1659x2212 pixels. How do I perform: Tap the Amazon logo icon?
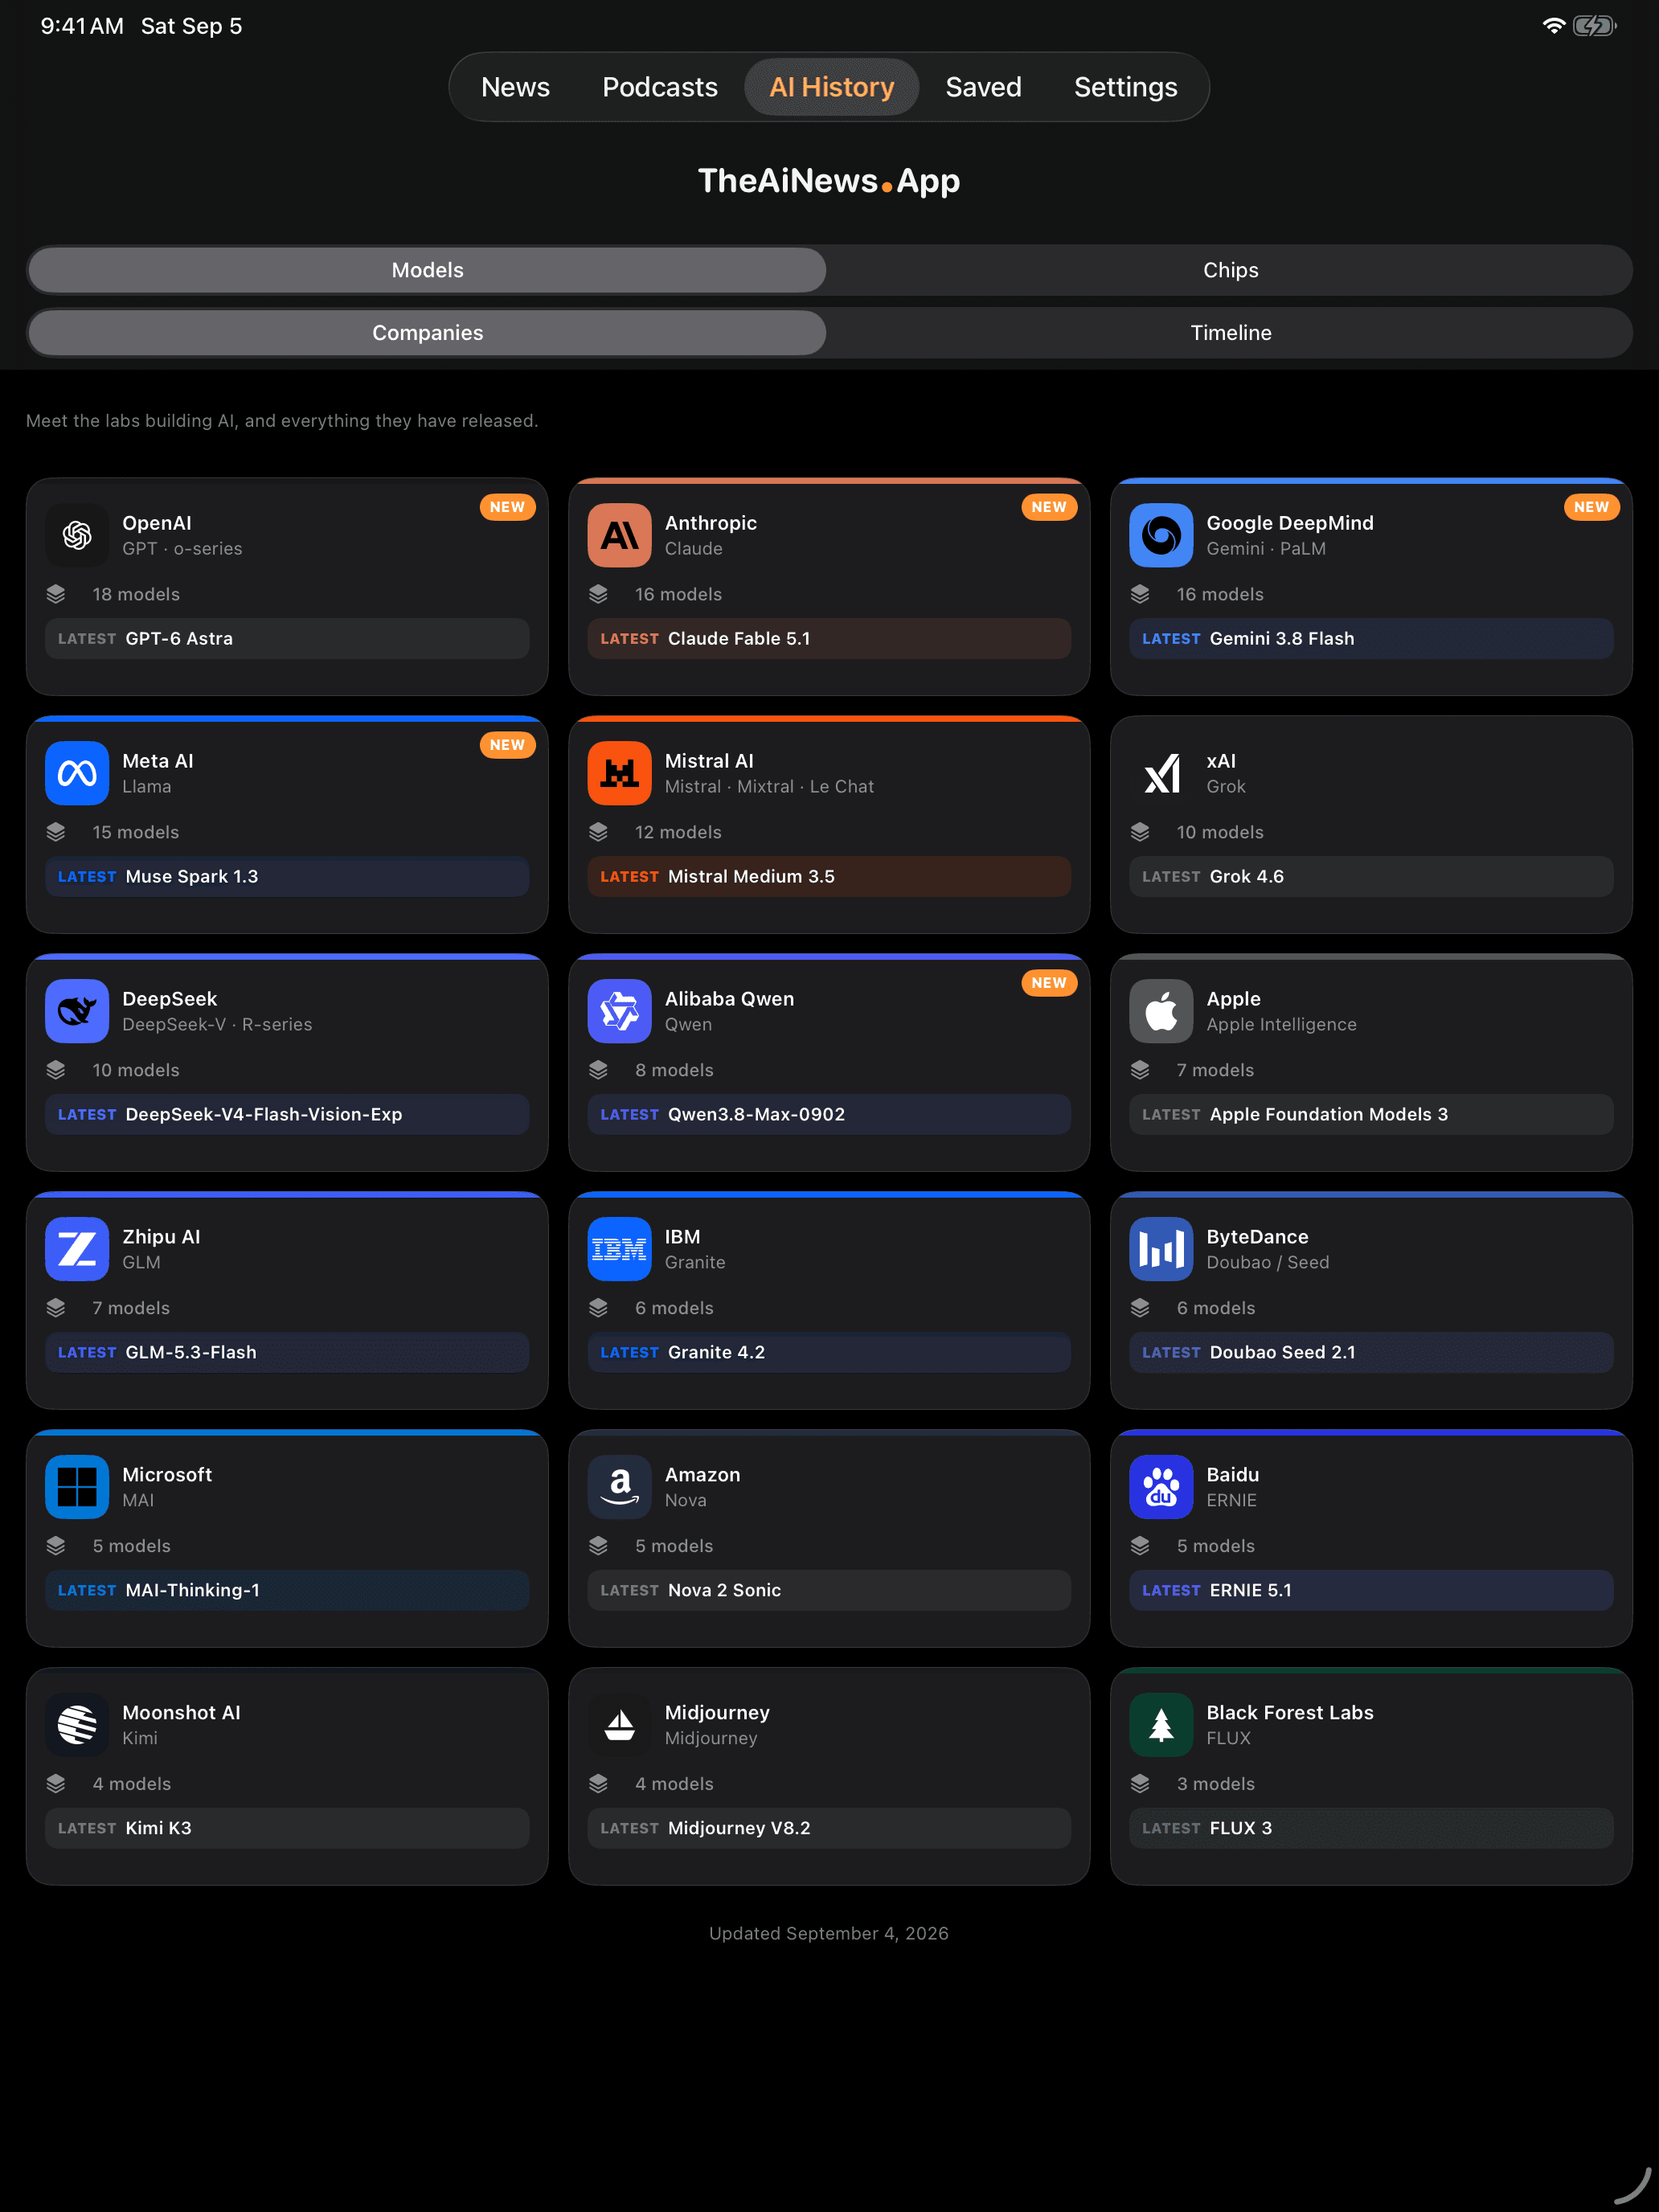coord(619,1487)
